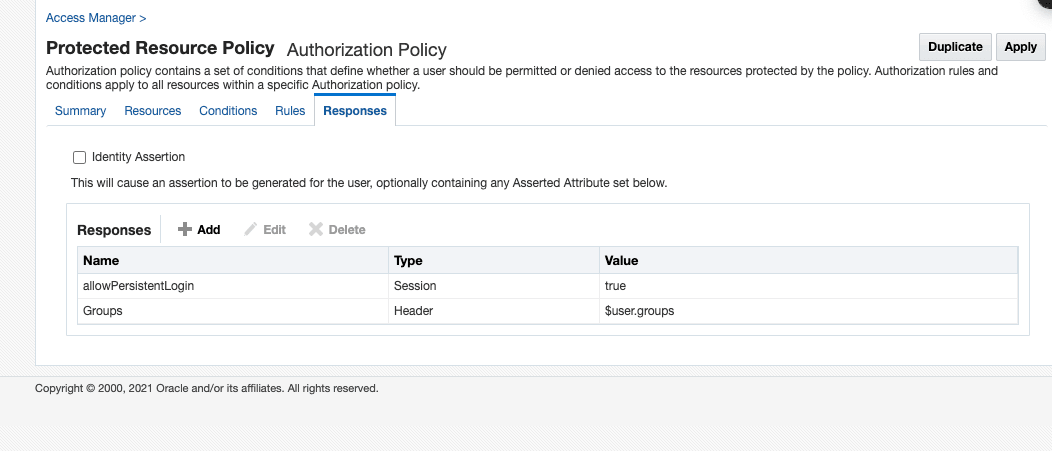Enable the Identity Assertion checkbox

click(79, 158)
